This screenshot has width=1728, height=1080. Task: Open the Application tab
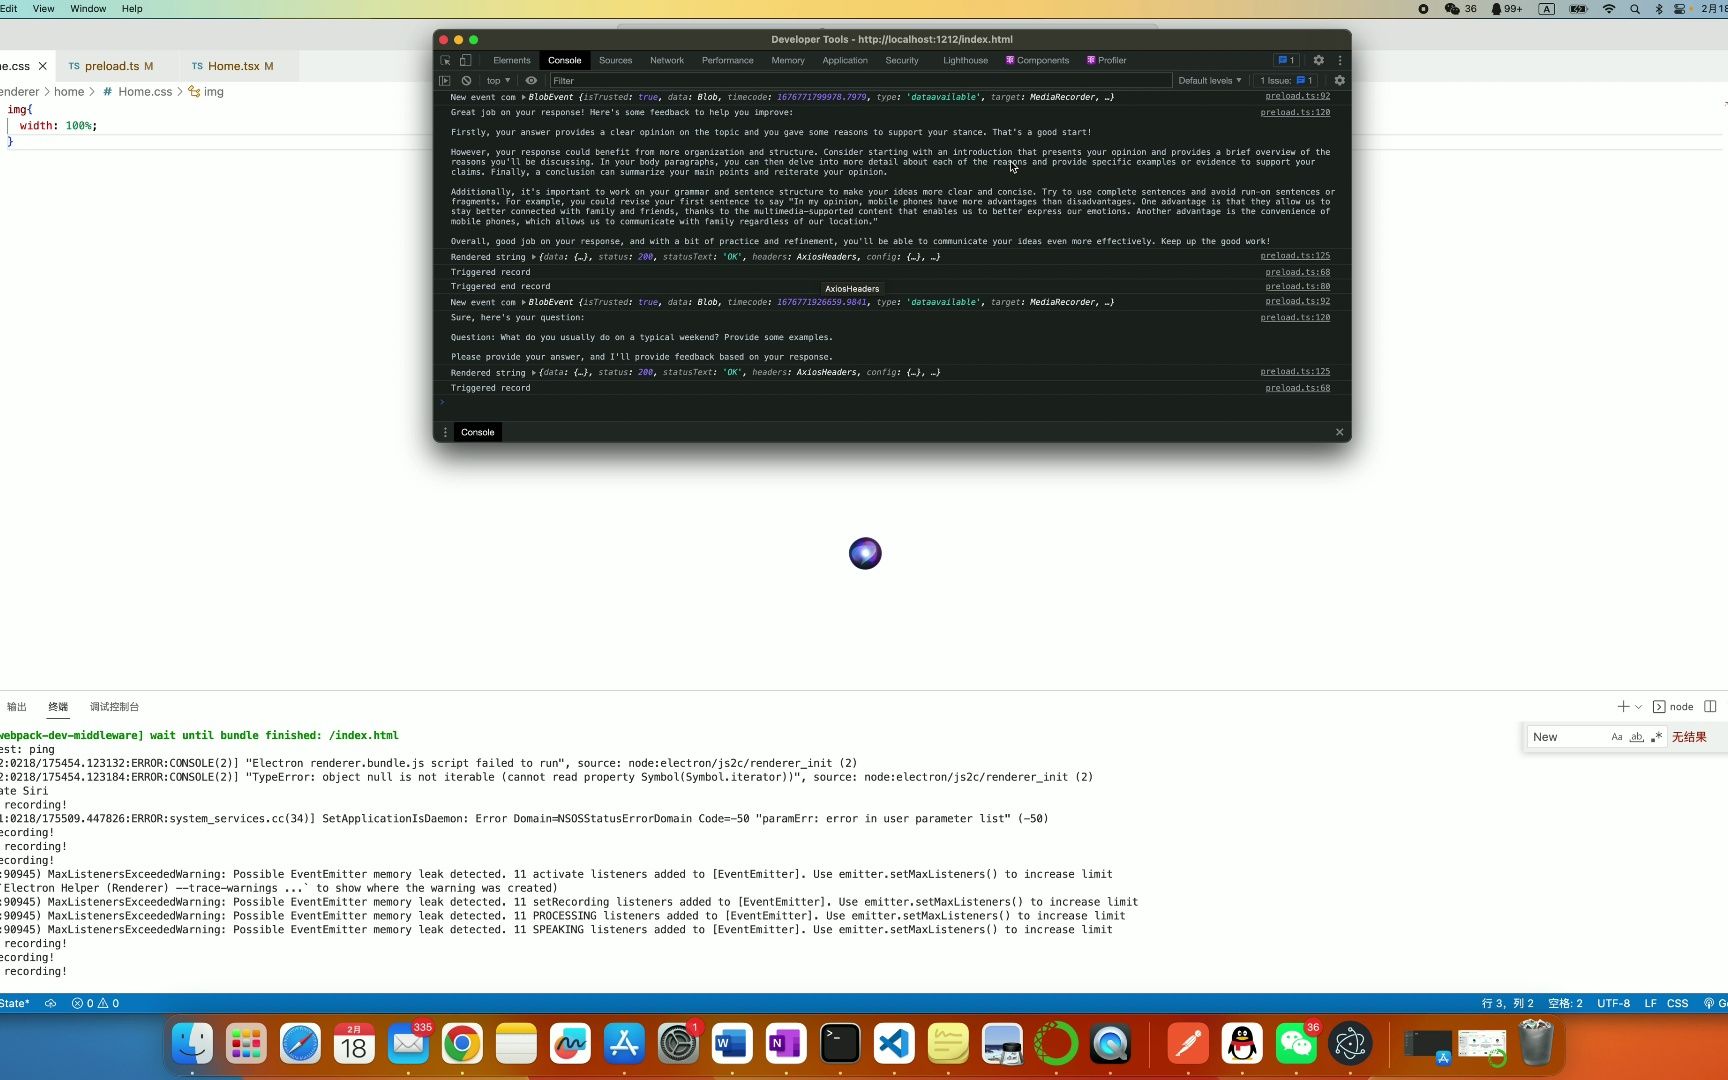click(845, 60)
